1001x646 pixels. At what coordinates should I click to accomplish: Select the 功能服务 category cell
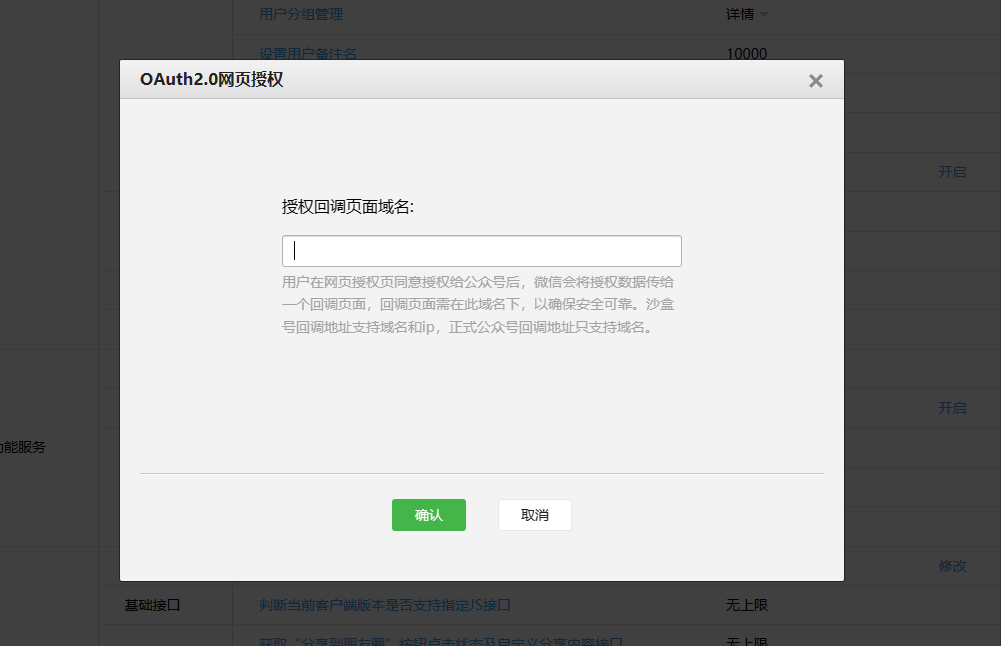point(24,447)
